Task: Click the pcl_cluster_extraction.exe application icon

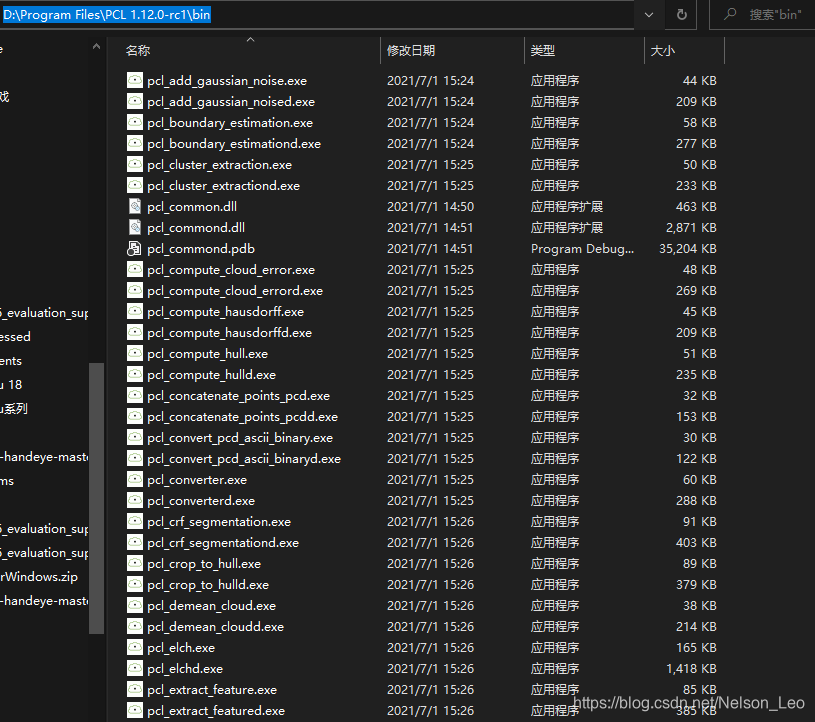Action: point(135,165)
